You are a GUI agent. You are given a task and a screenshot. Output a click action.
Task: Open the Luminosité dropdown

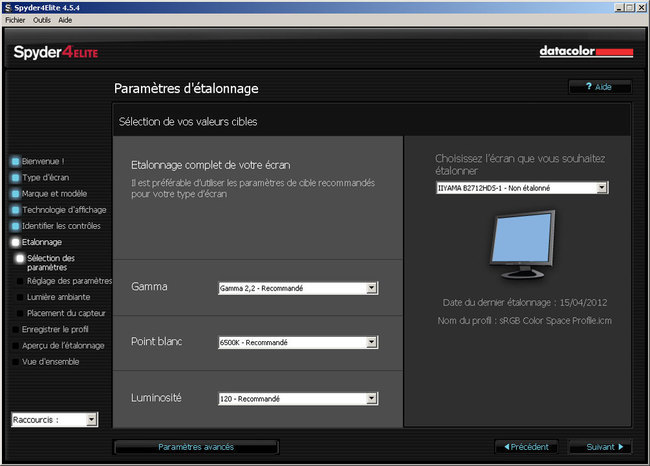click(x=298, y=399)
